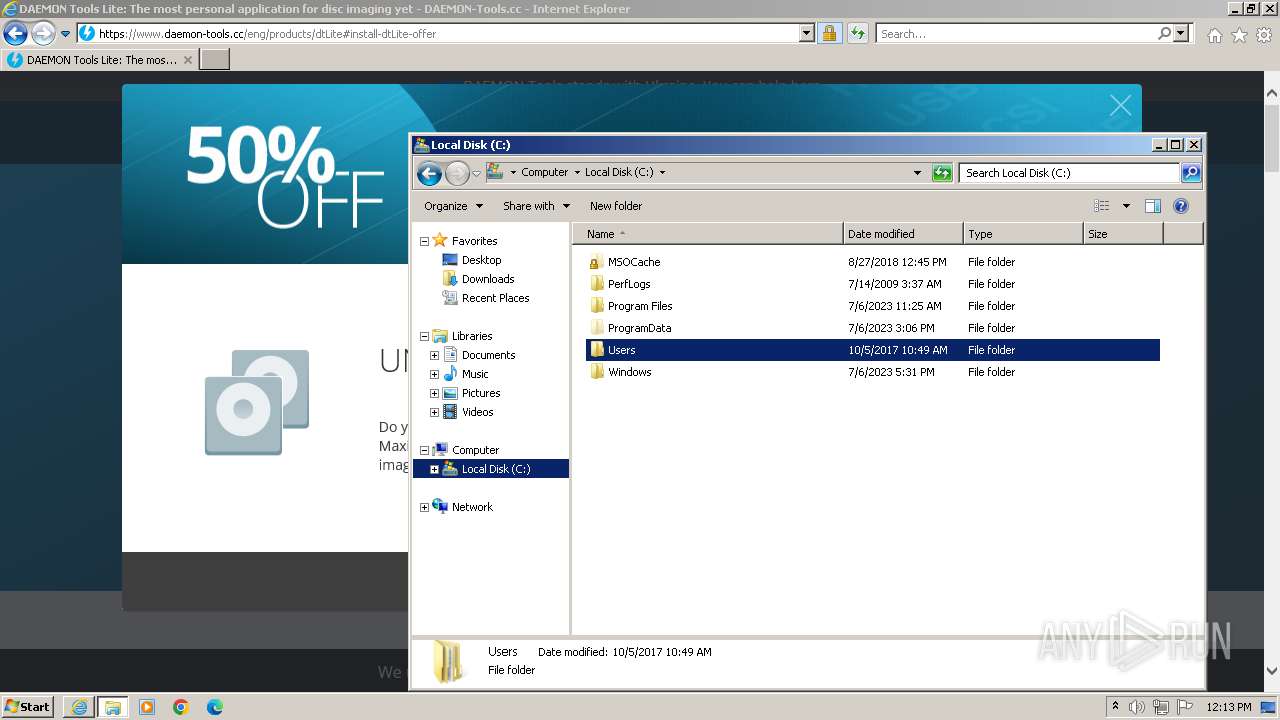Screen dimensions: 1280x720
Task: Sort by the Type column header
Action: click(x=1023, y=234)
